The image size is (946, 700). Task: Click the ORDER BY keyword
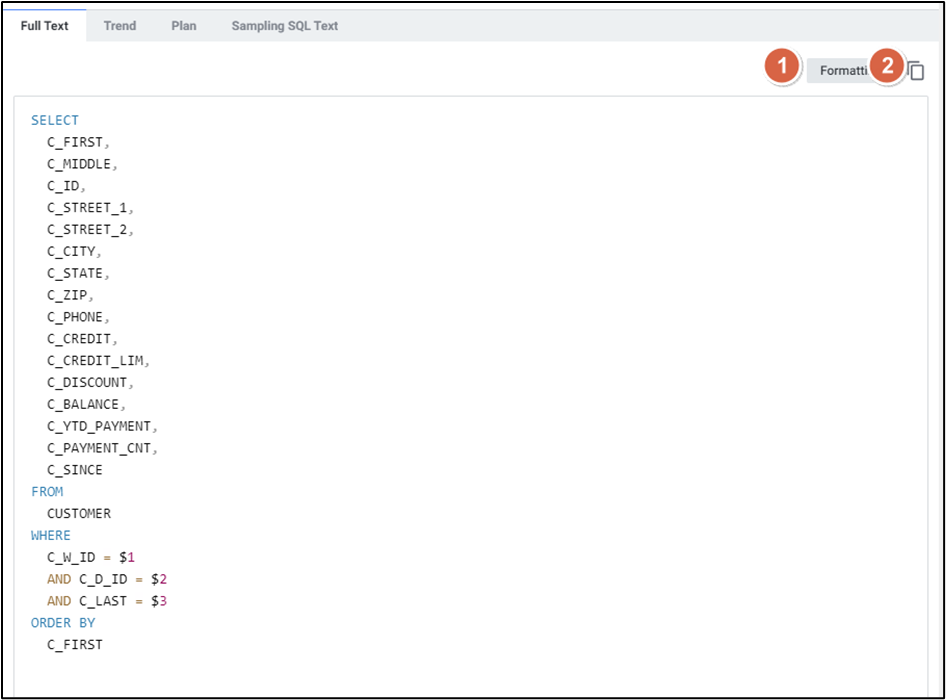63,623
